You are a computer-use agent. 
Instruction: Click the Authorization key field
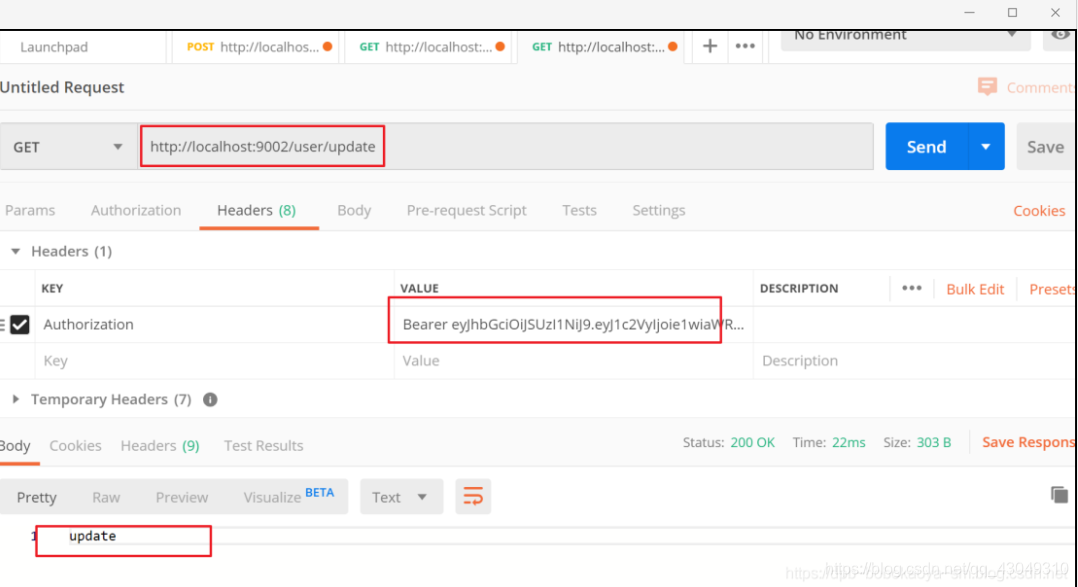213,324
